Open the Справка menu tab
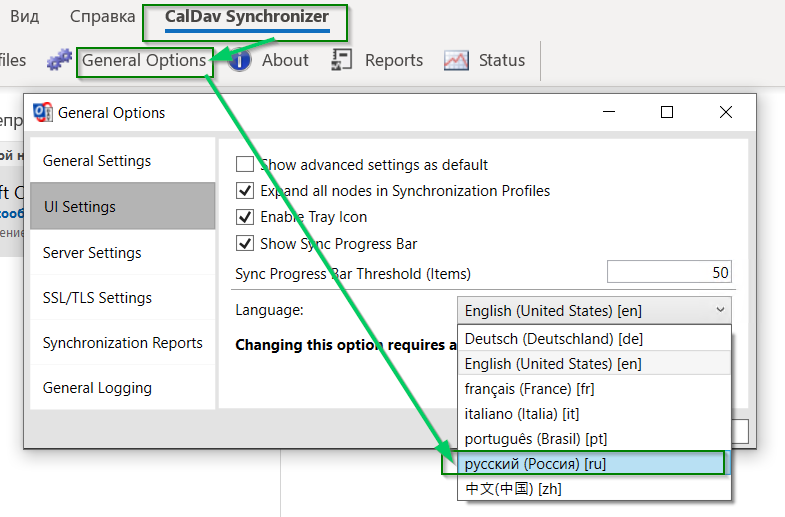This screenshot has width=785, height=517. [103, 17]
